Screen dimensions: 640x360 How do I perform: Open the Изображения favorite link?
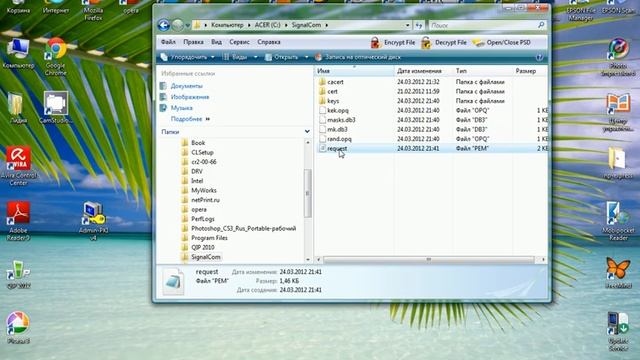pyautogui.click(x=190, y=97)
